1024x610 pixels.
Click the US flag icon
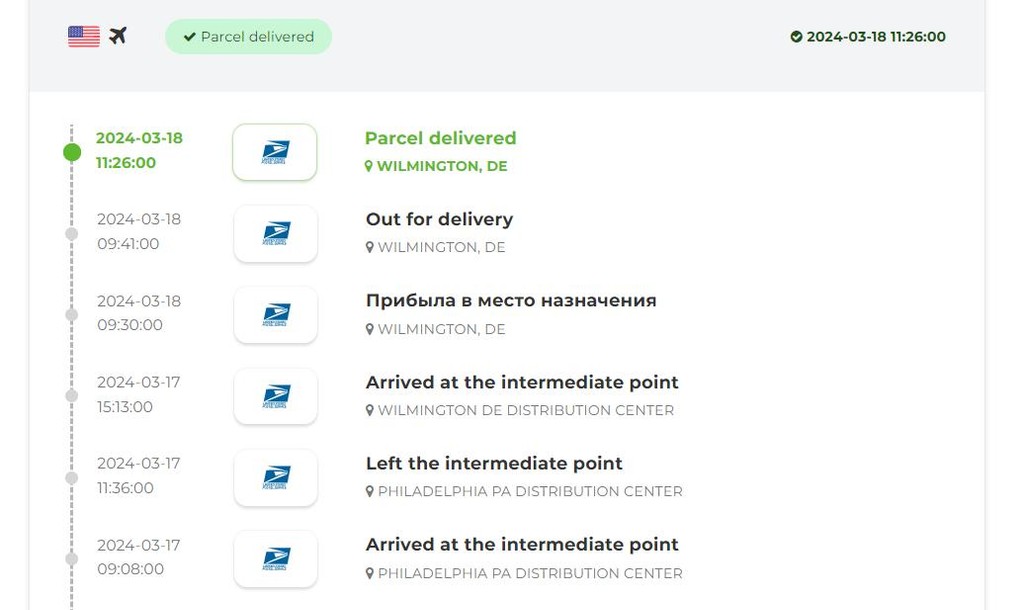(x=84, y=36)
